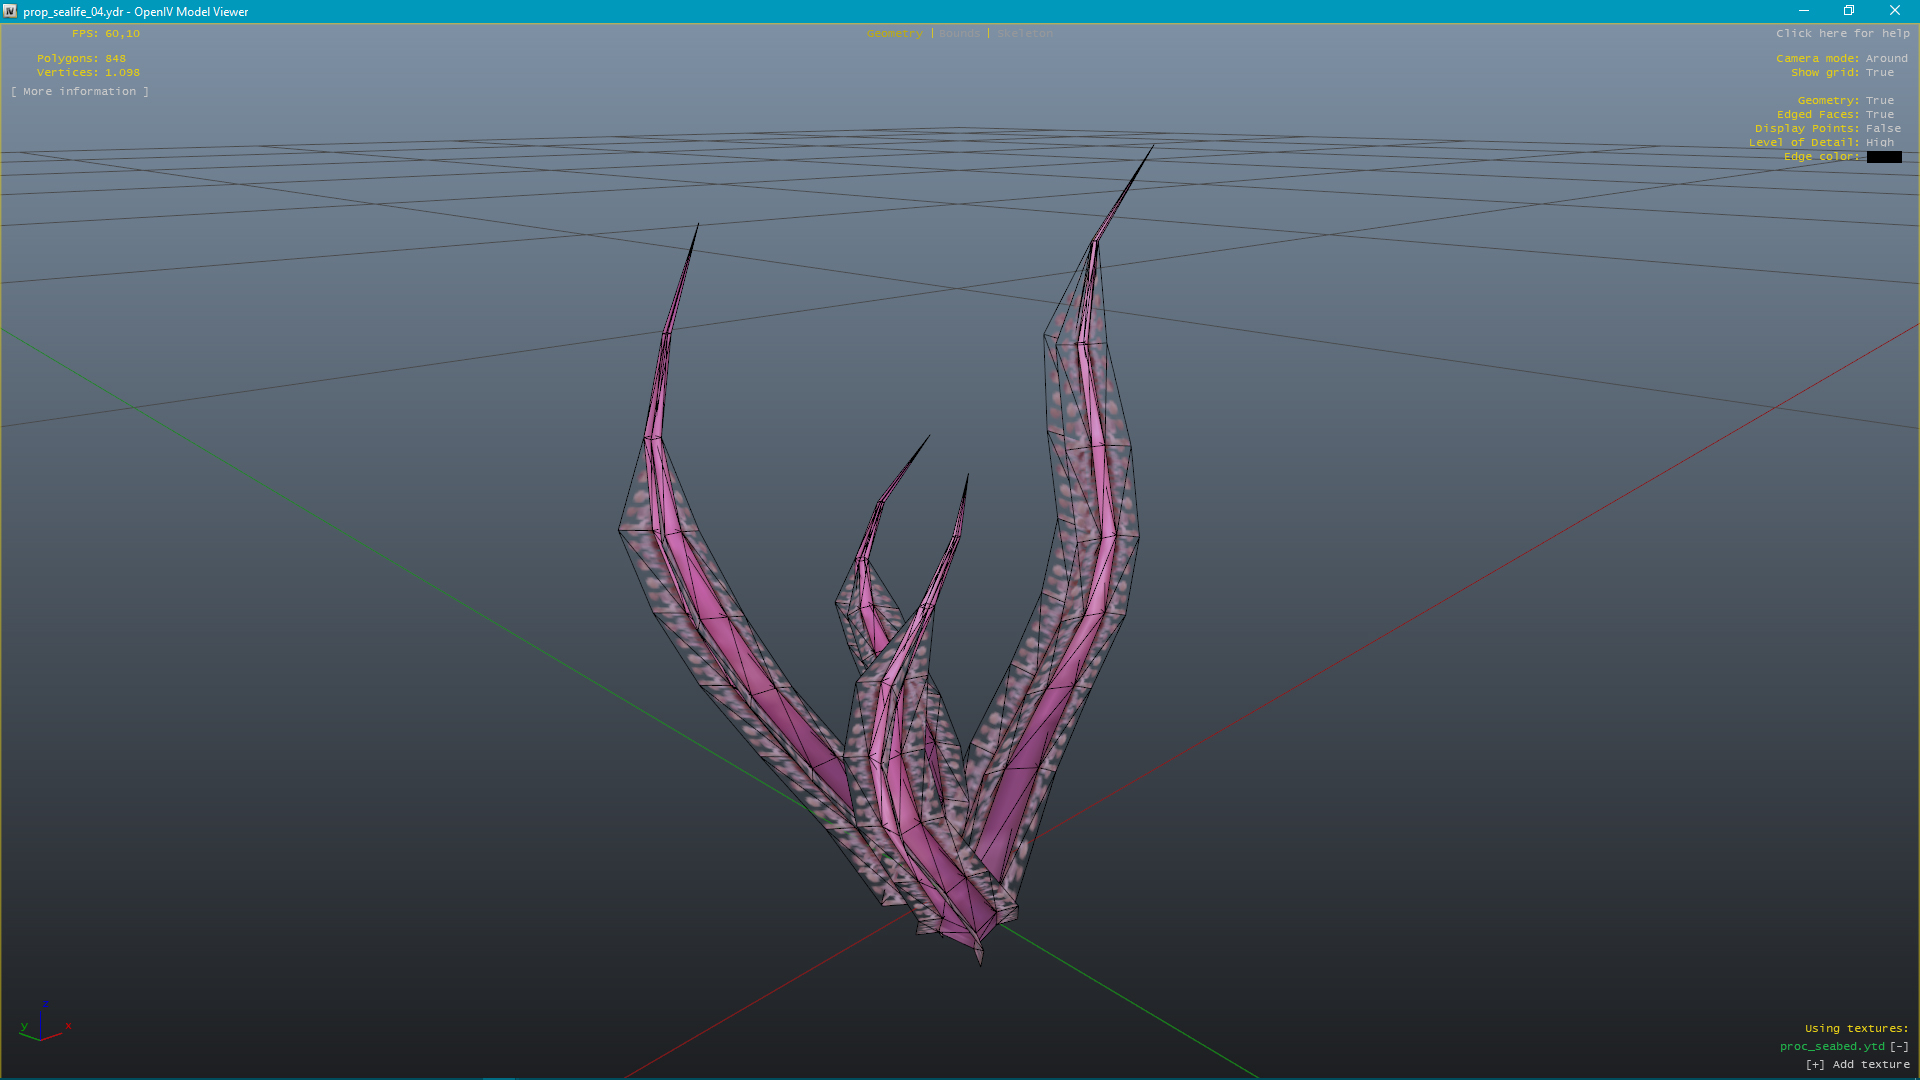Screen dimensions: 1920x1080
Task: Open the black Edge color swatch
Action: click(x=1884, y=157)
